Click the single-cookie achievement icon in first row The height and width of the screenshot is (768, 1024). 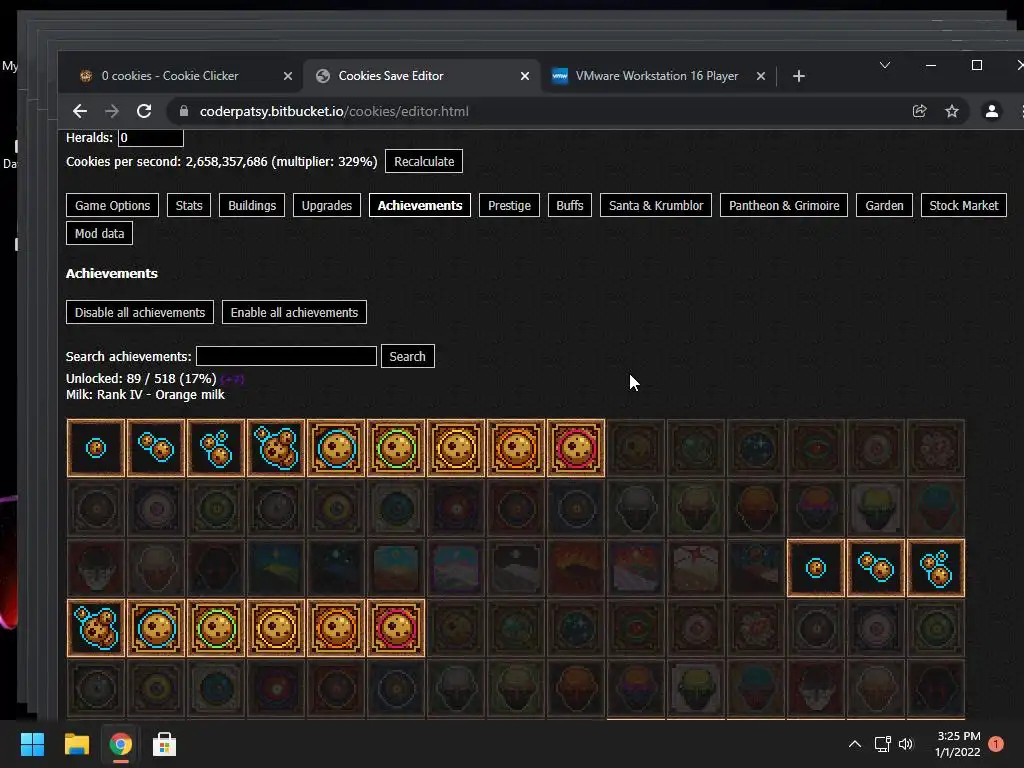(x=96, y=448)
